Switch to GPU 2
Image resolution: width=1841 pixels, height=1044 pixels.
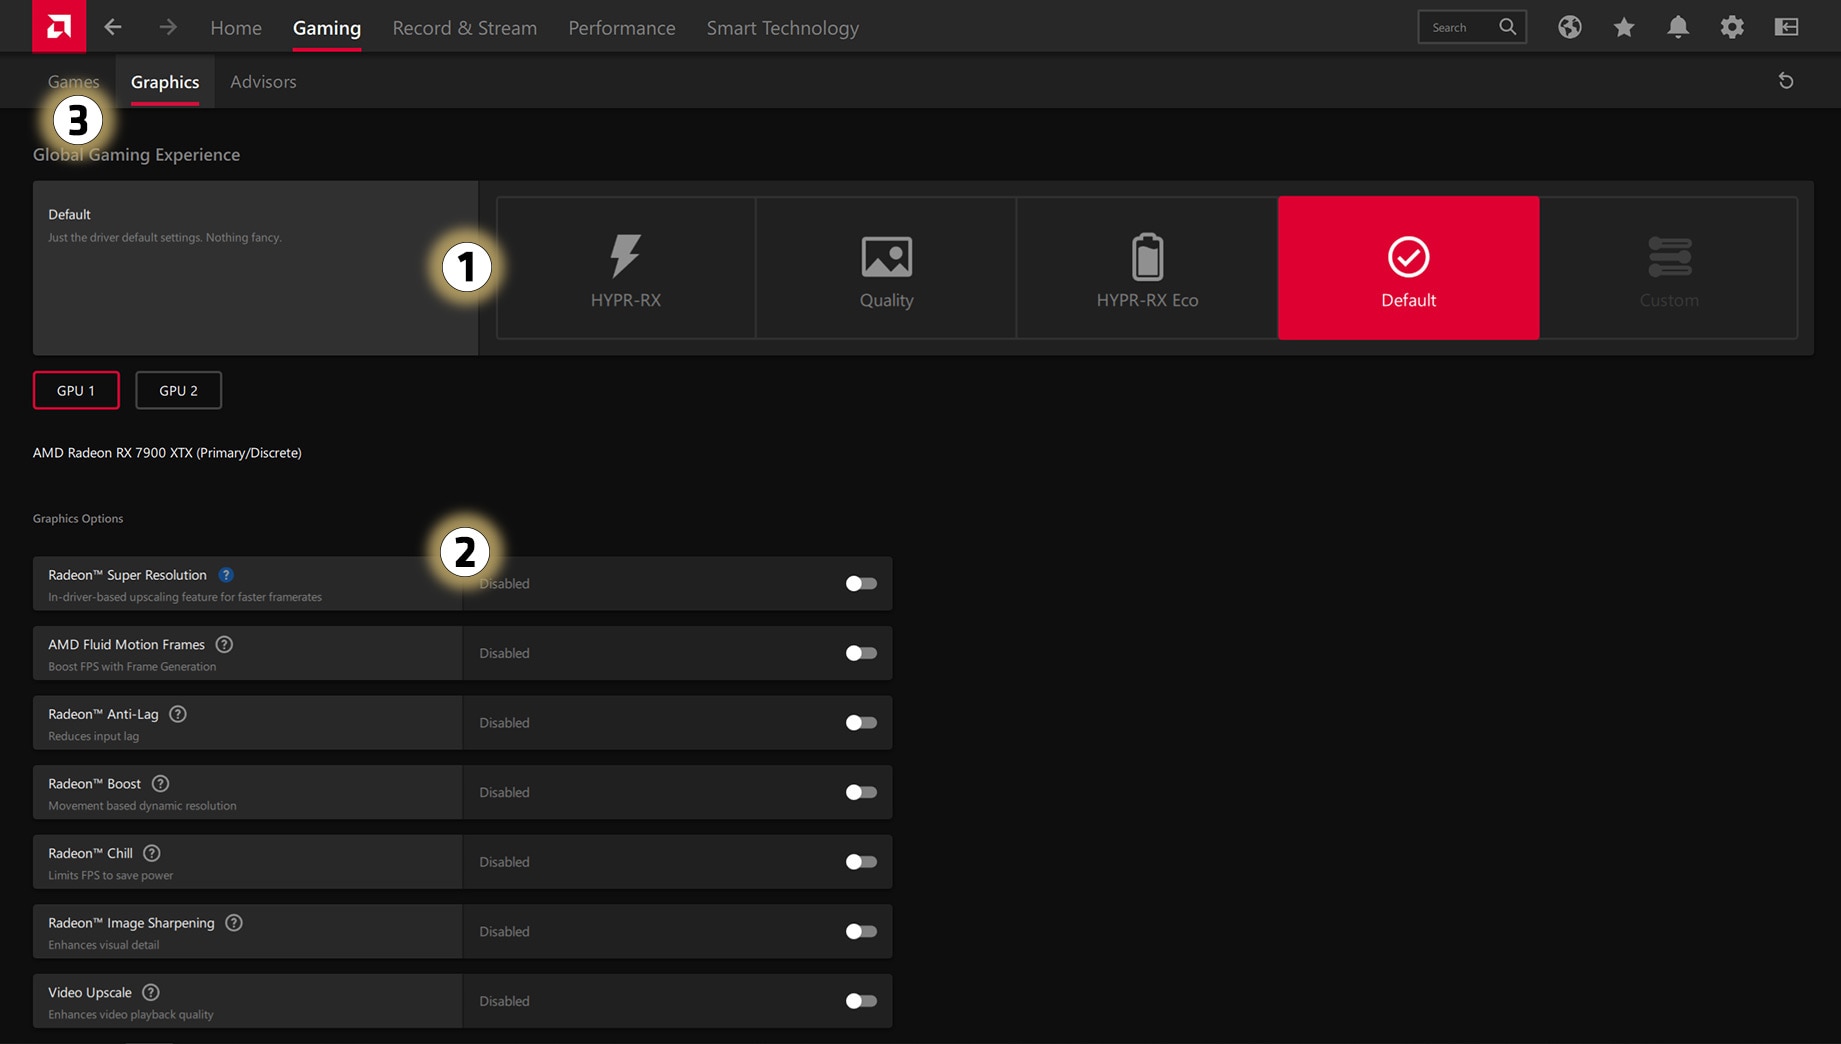tap(178, 390)
